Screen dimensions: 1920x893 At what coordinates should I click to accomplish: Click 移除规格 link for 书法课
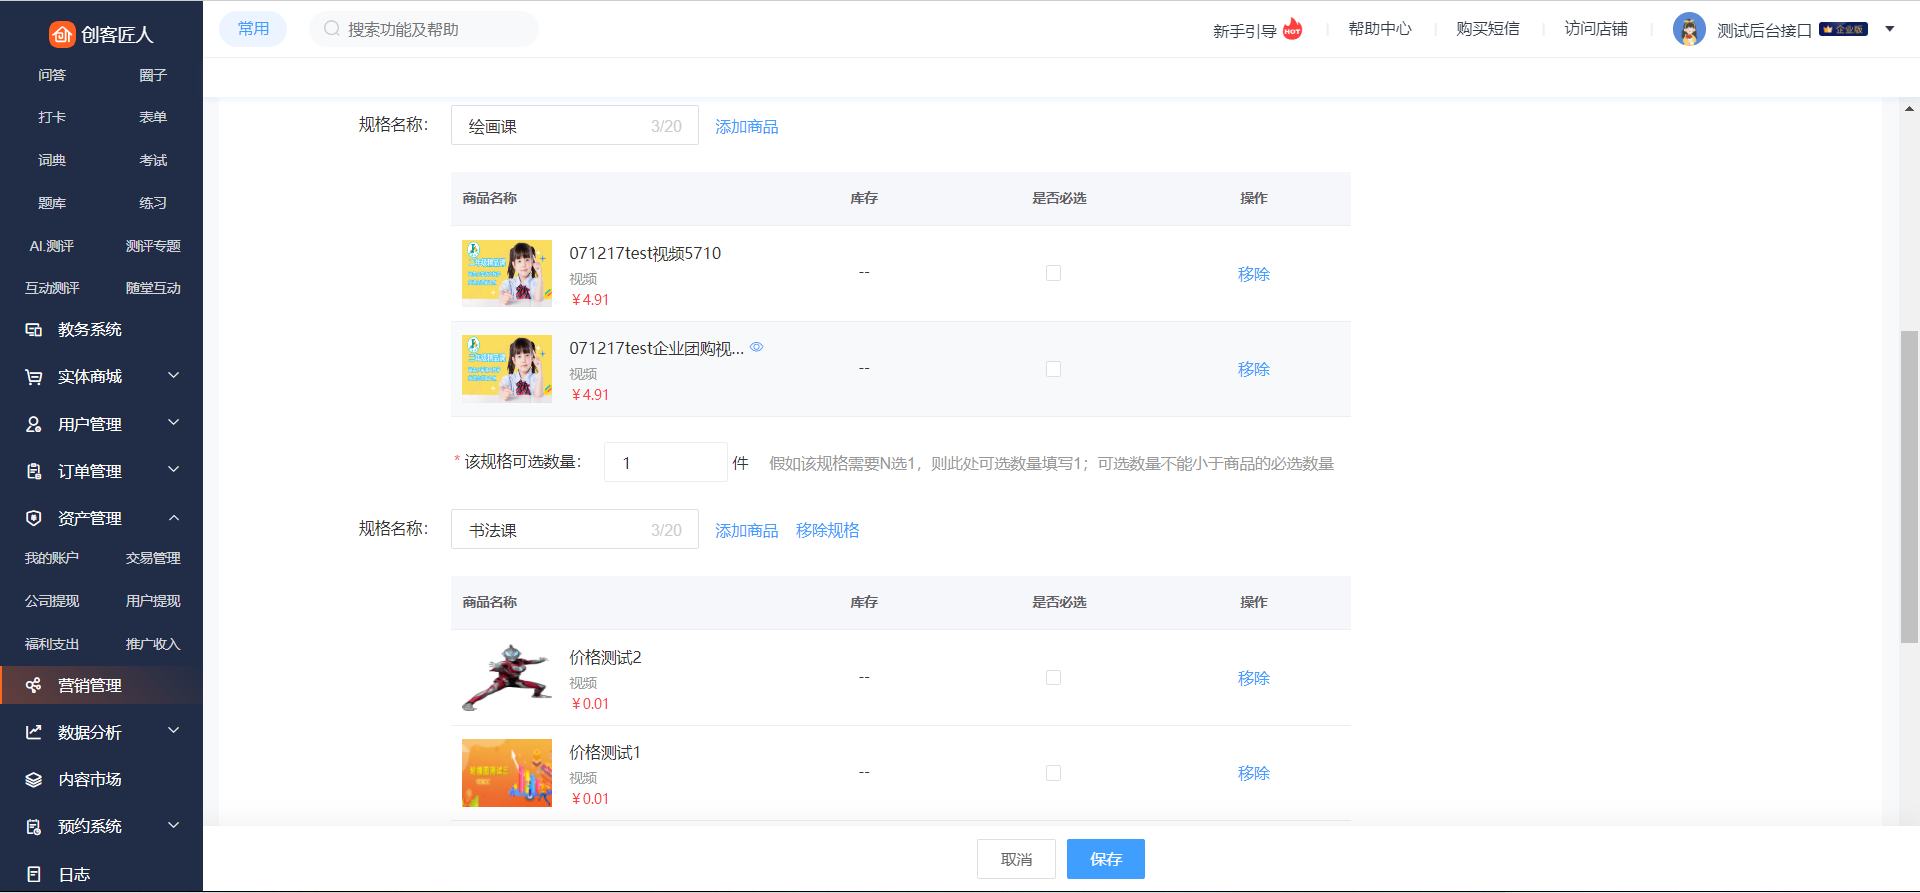click(827, 530)
